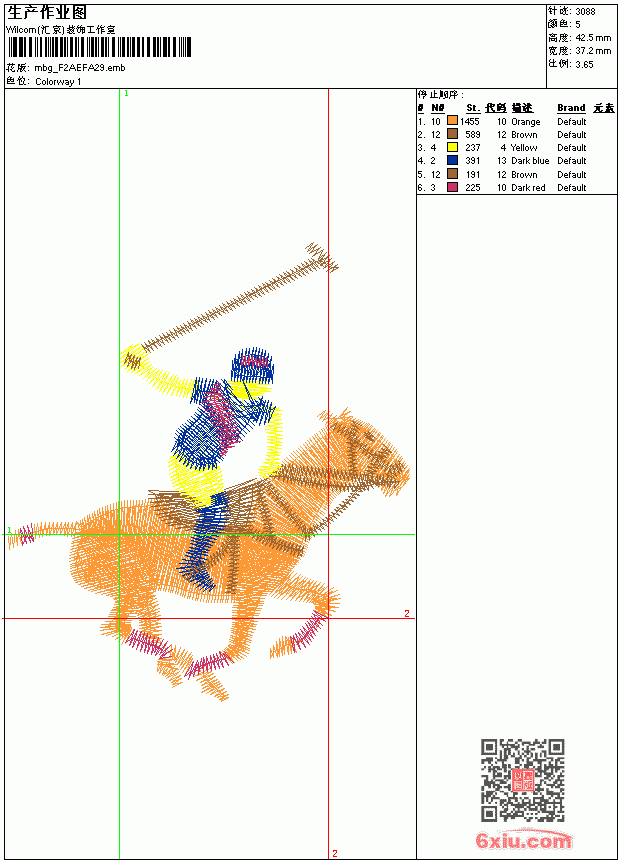620x860 pixels.
Task: Click the 'Brand' column header
Action: (x=571, y=108)
